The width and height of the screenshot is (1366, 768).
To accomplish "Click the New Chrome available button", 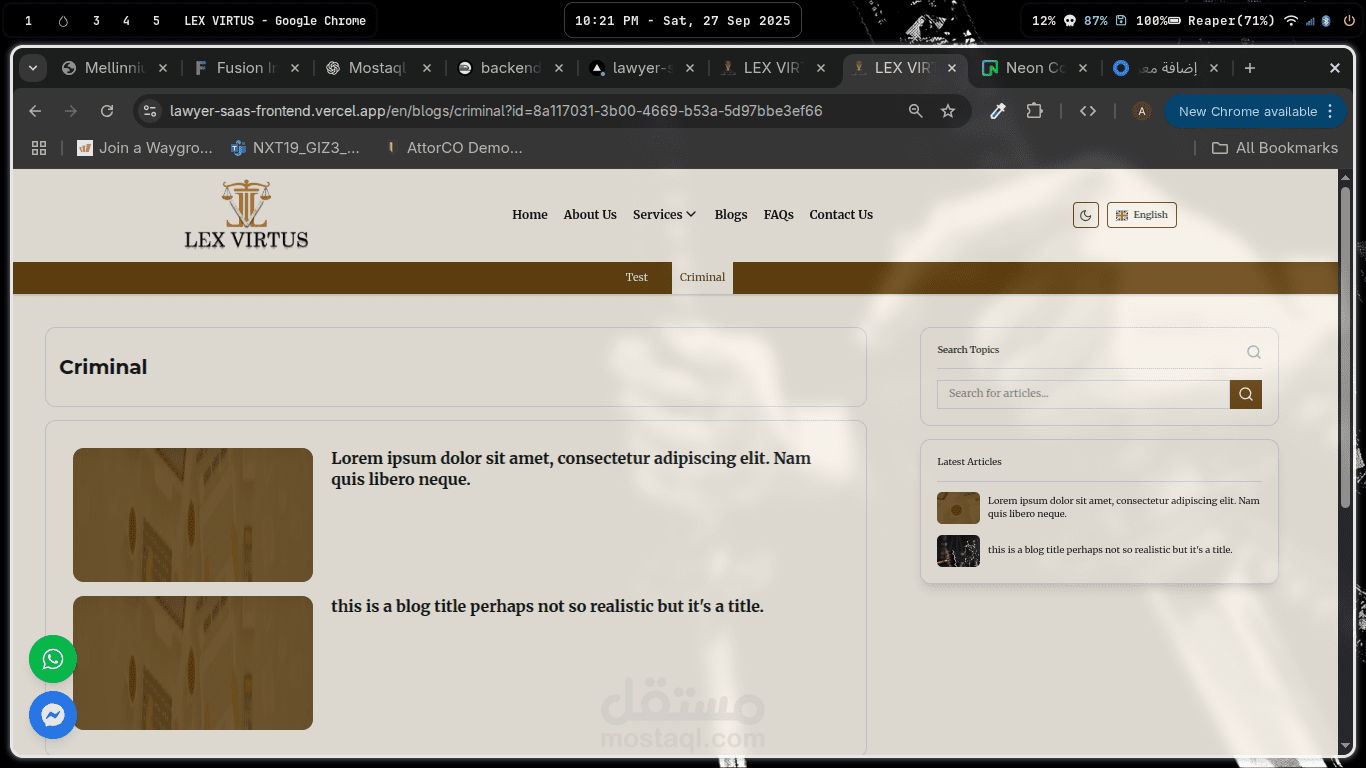I will (1247, 111).
